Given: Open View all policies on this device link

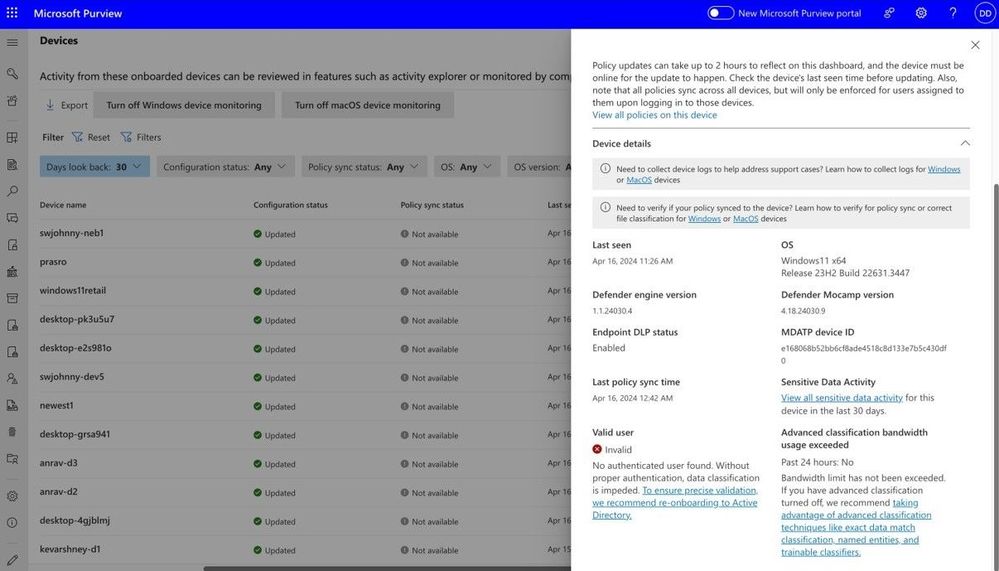Looking at the screenshot, I should coord(654,115).
